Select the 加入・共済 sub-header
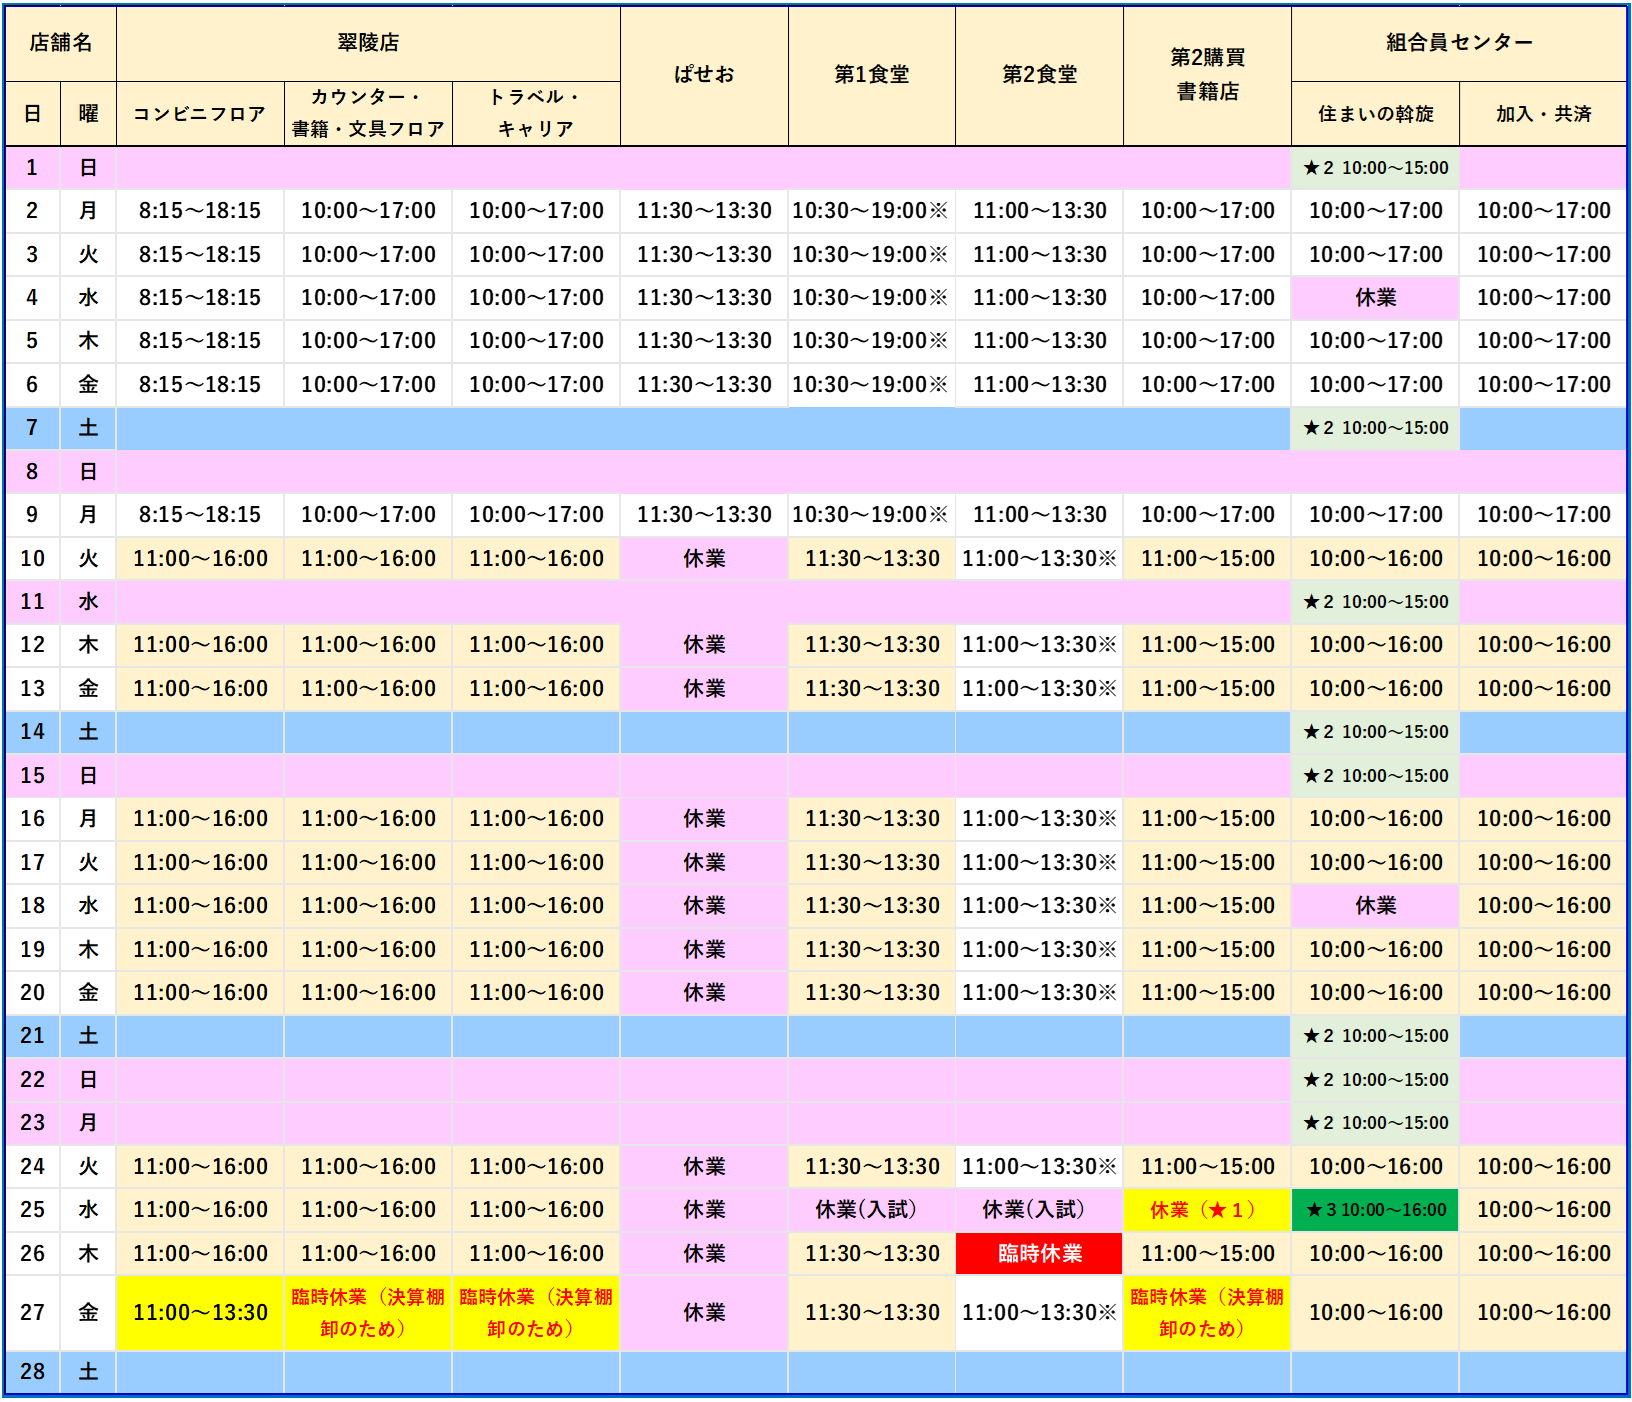1632x1402 pixels. (1543, 114)
